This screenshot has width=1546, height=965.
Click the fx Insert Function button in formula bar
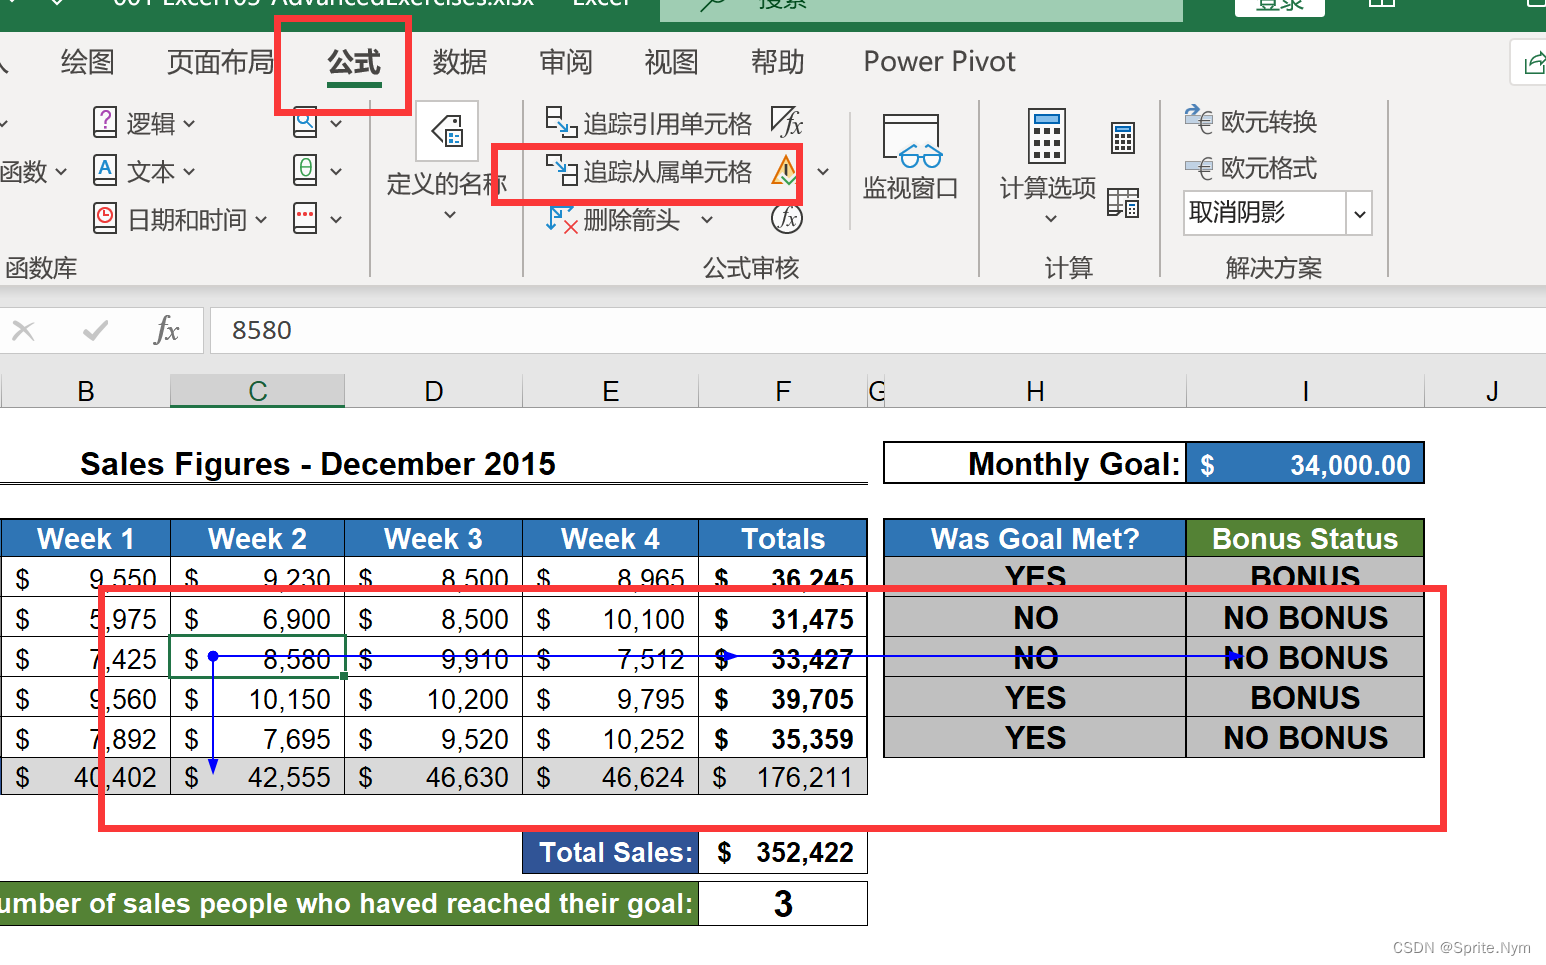pyautogui.click(x=167, y=330)
